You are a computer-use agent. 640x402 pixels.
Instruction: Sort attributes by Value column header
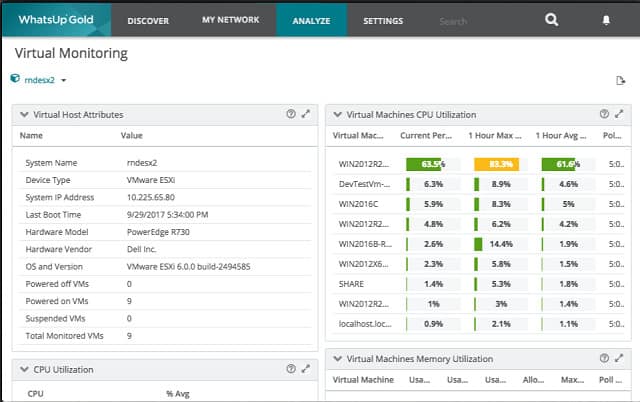[x=131, y=135]
